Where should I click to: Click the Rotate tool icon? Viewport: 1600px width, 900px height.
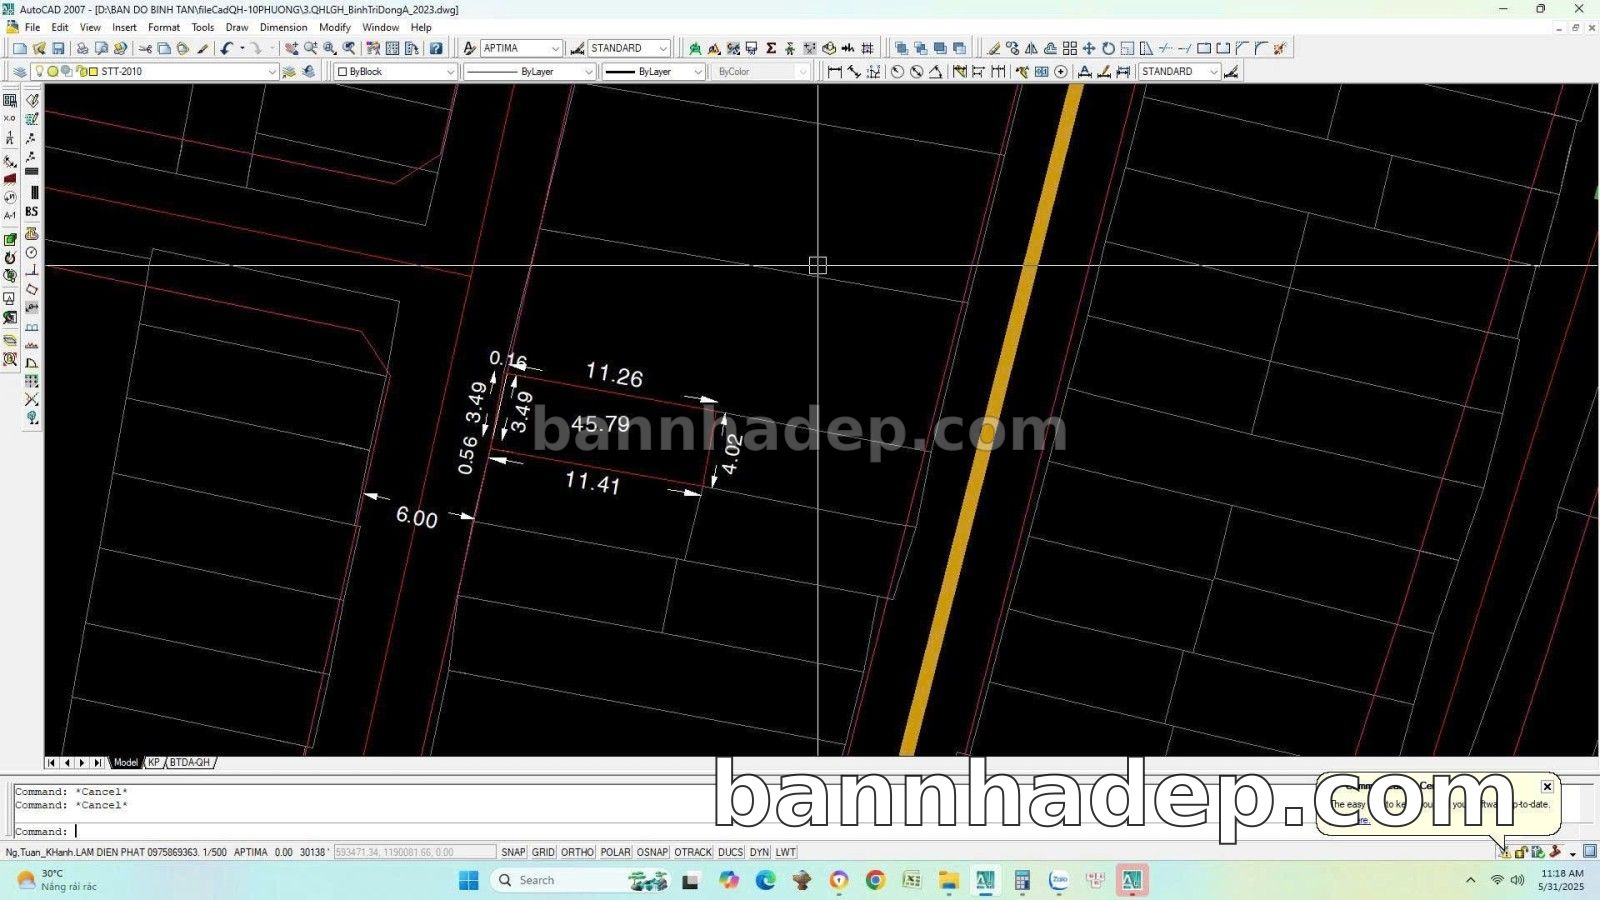click(x=1108, y=48)
